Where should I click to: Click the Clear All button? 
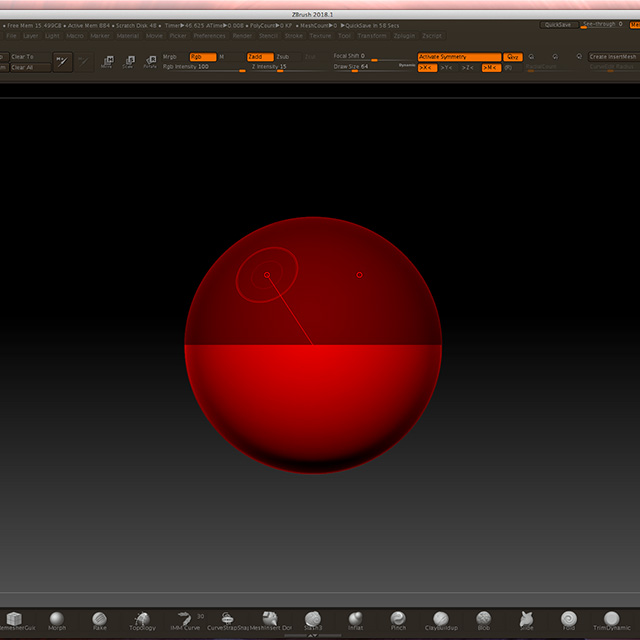coord(30,68)
